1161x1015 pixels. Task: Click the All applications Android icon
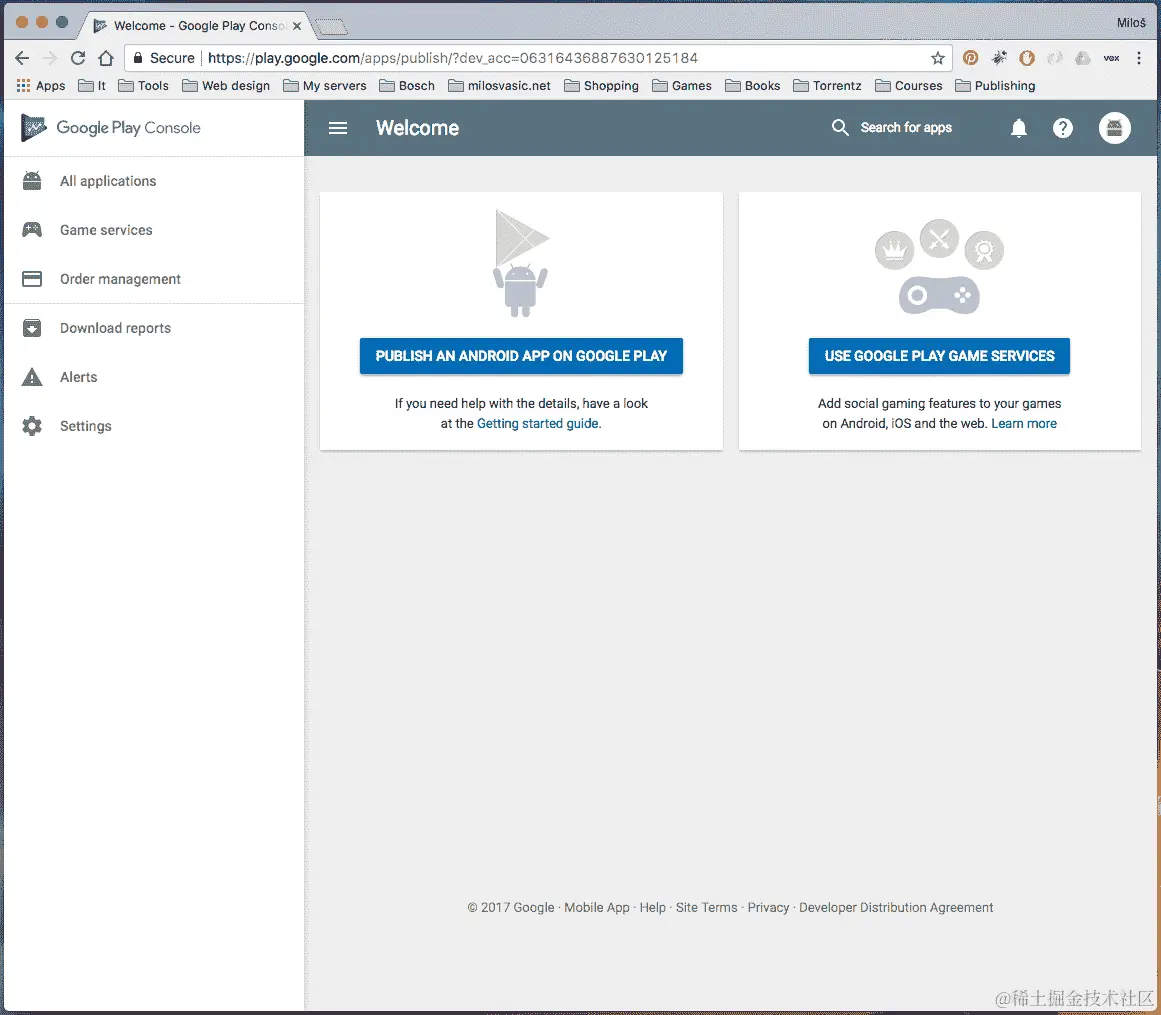click(x=32, y=181)
